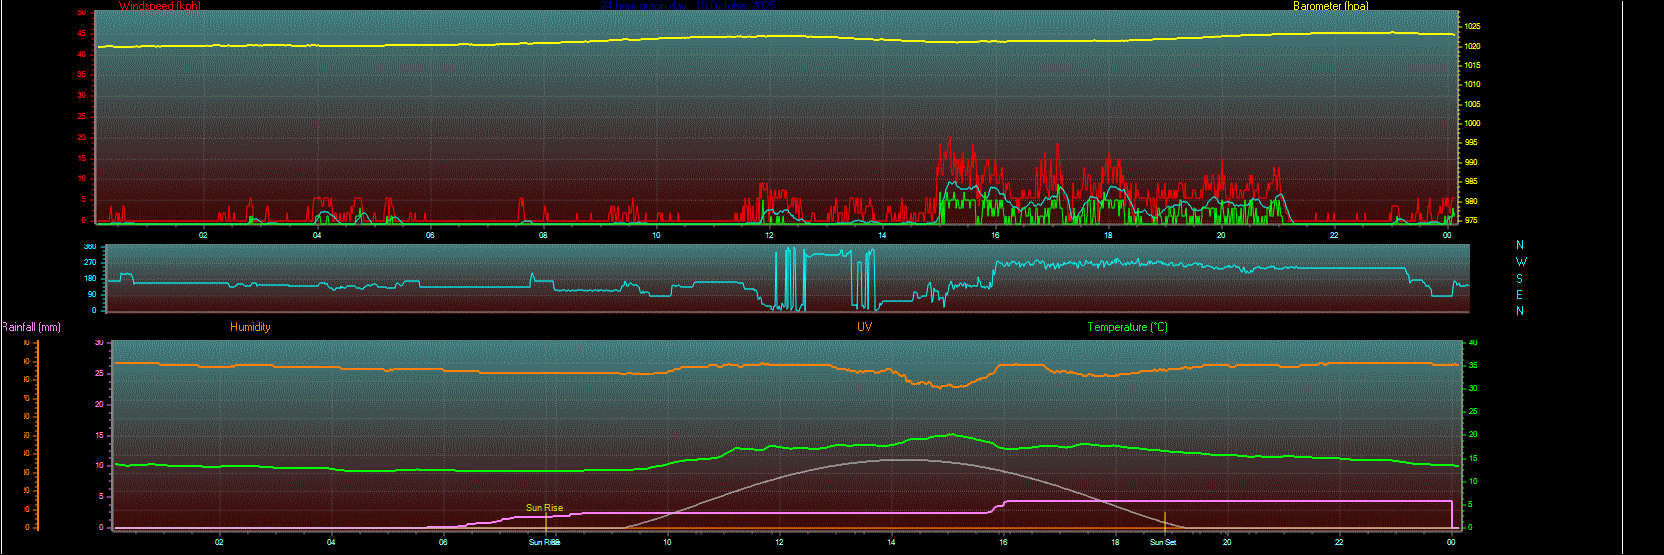Click the 18 hour tick on bottom graph

coord(1115,542)
